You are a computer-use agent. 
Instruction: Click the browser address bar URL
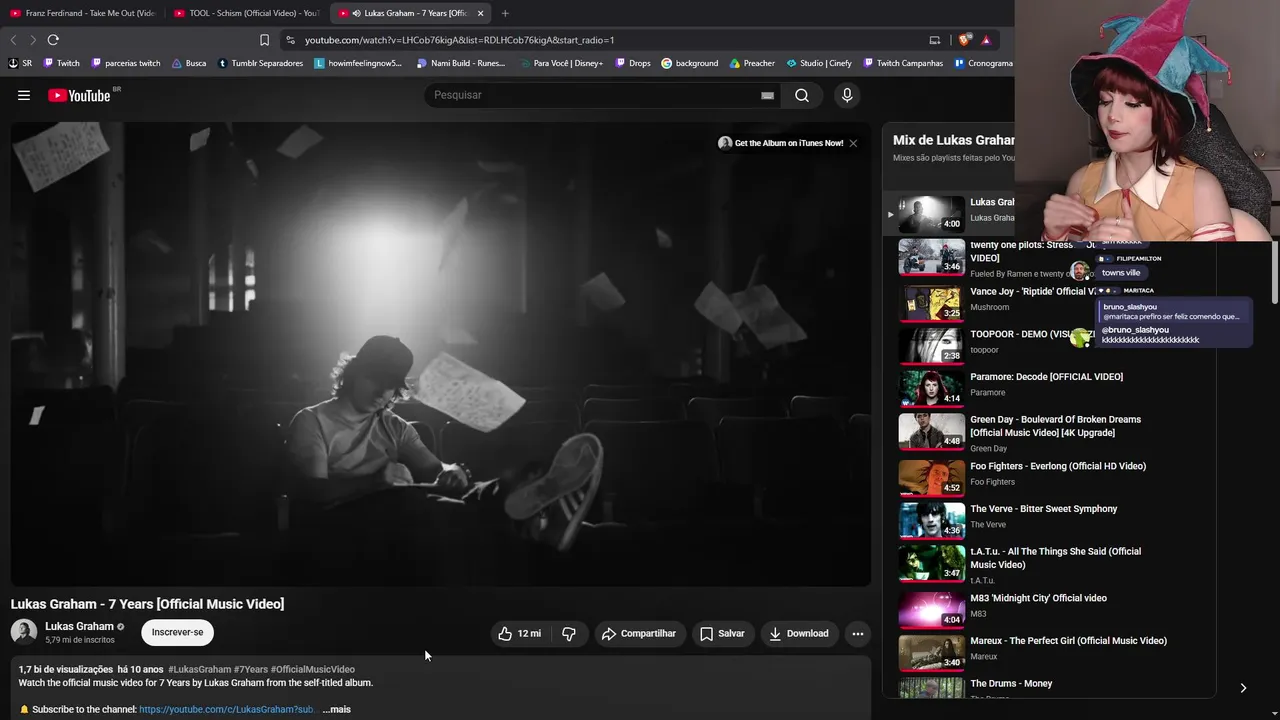point(460,40)
